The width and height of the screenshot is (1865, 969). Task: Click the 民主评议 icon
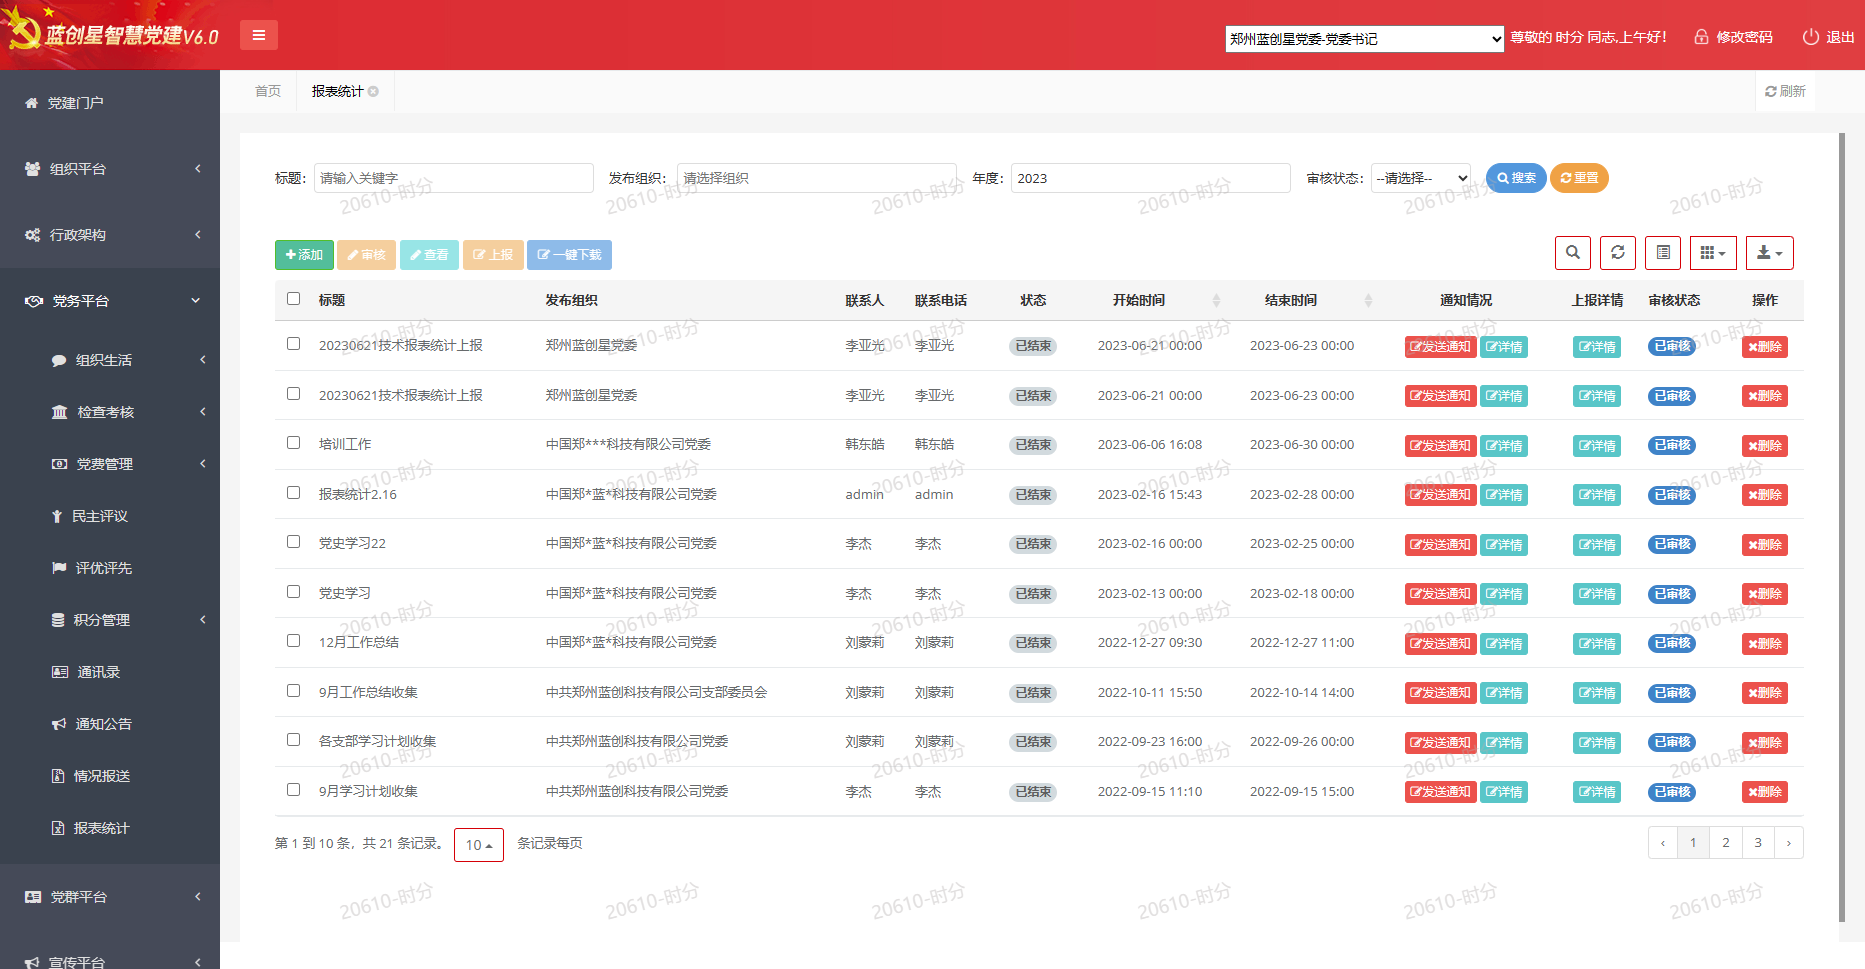point(57,516)
